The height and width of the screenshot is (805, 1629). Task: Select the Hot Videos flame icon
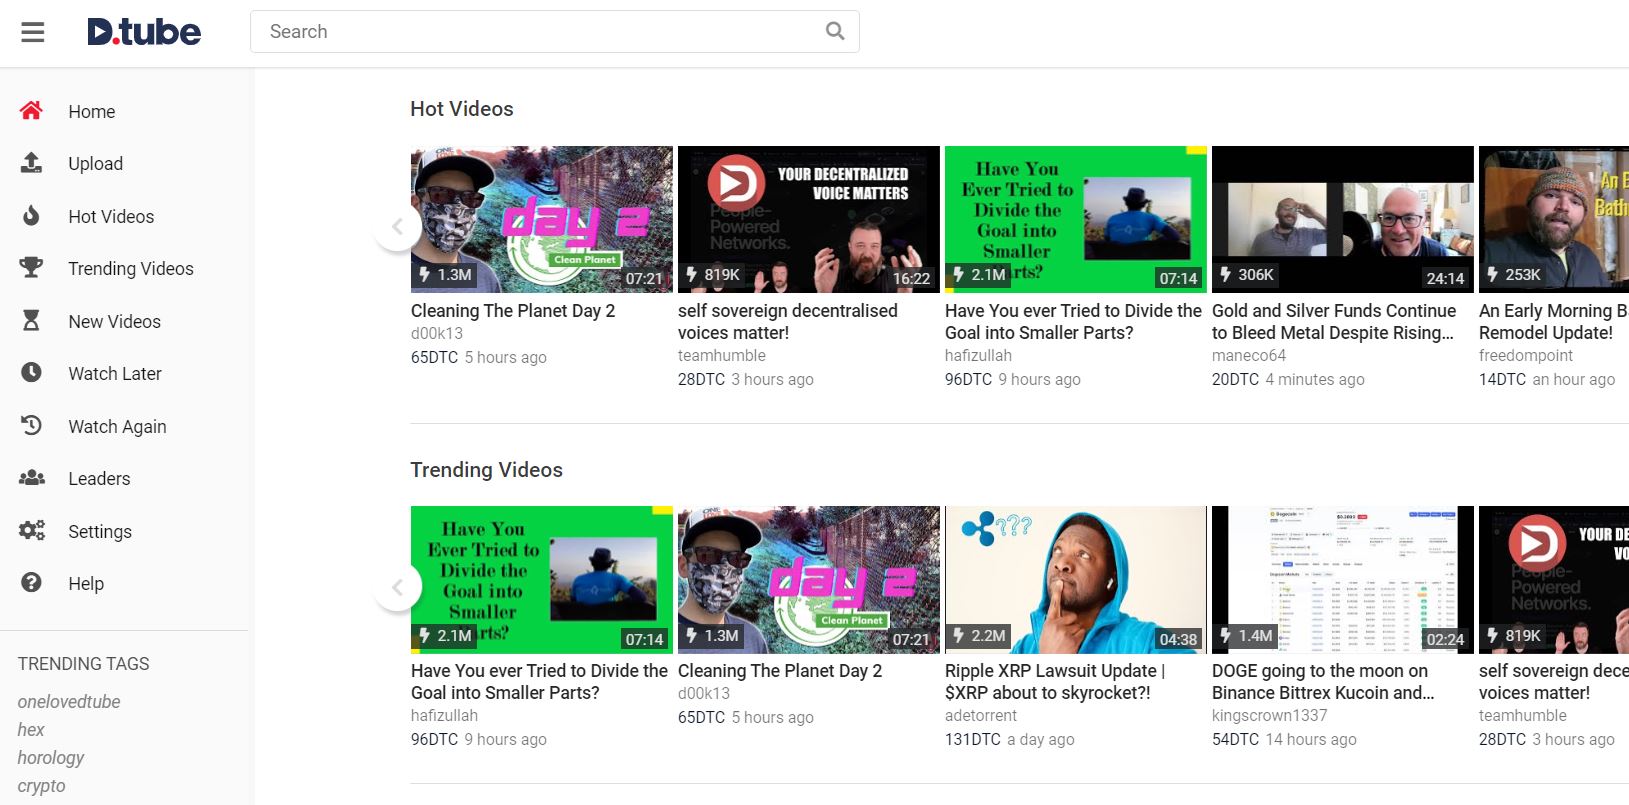[x=32, y=216]
